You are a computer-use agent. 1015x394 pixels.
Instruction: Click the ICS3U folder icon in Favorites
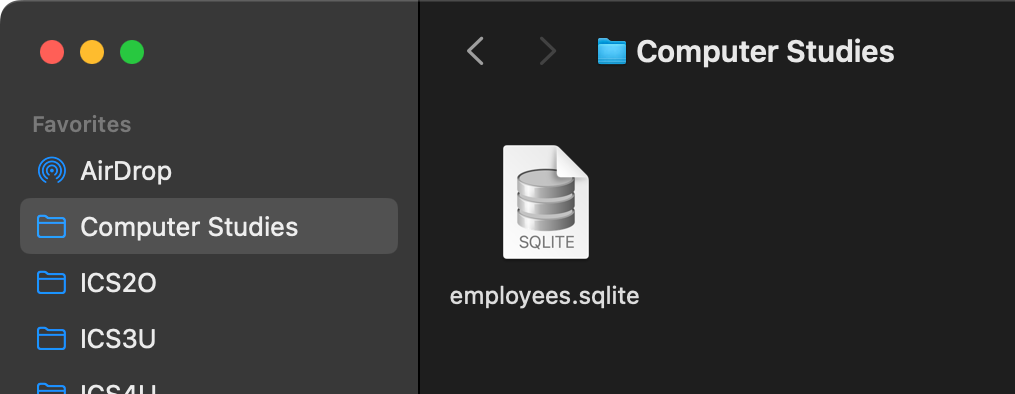pyautogui.click(x=52, y=338)
